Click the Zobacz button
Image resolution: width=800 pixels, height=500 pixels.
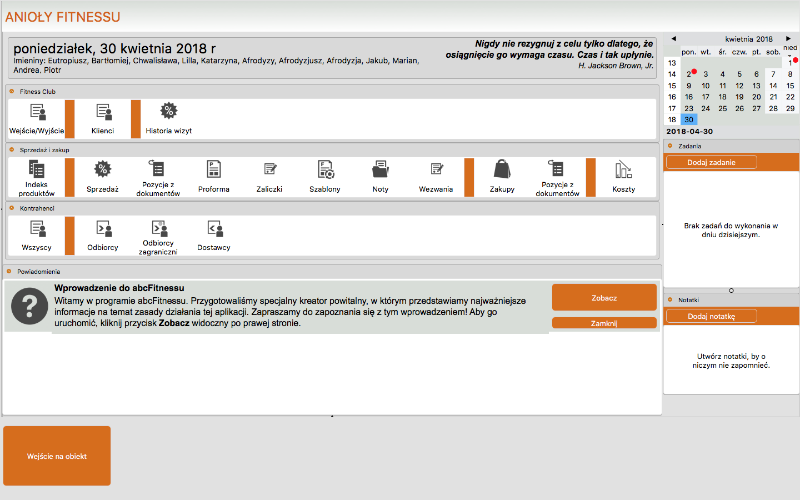coord(604,297)
